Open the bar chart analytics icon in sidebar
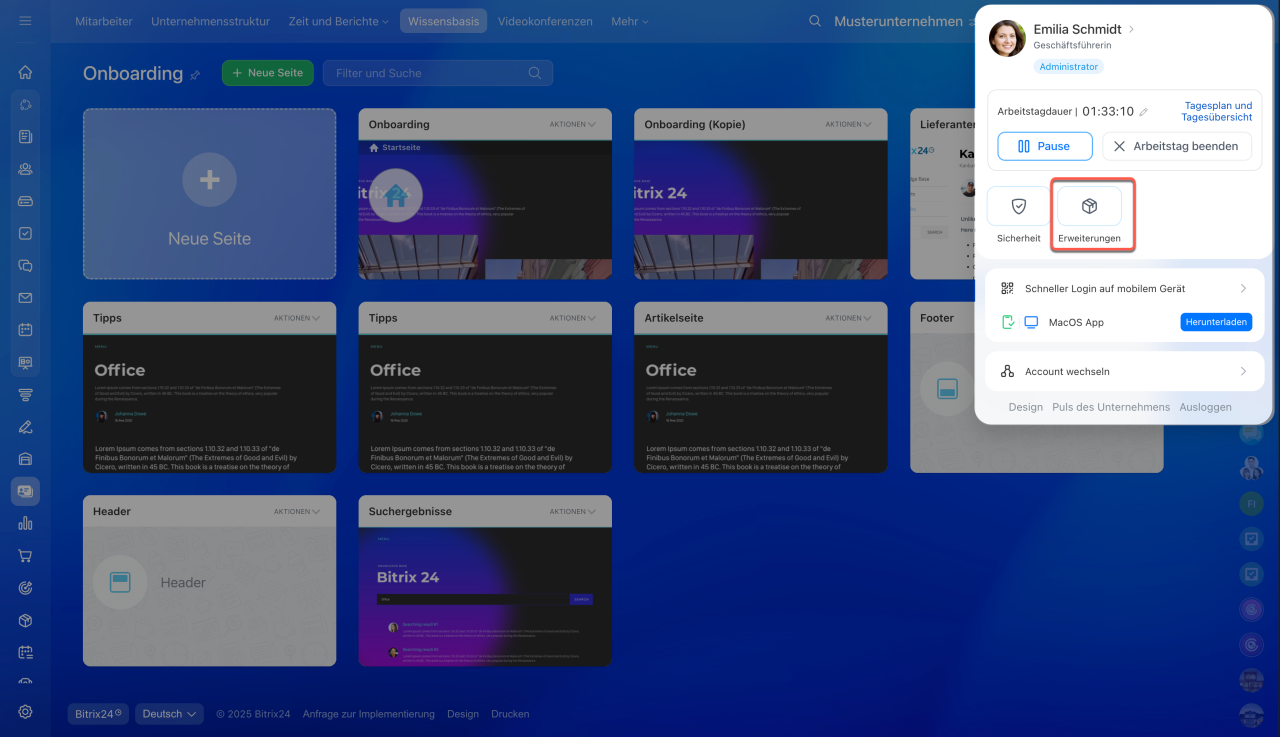The image size is (1280, 737). pos(25,523)
